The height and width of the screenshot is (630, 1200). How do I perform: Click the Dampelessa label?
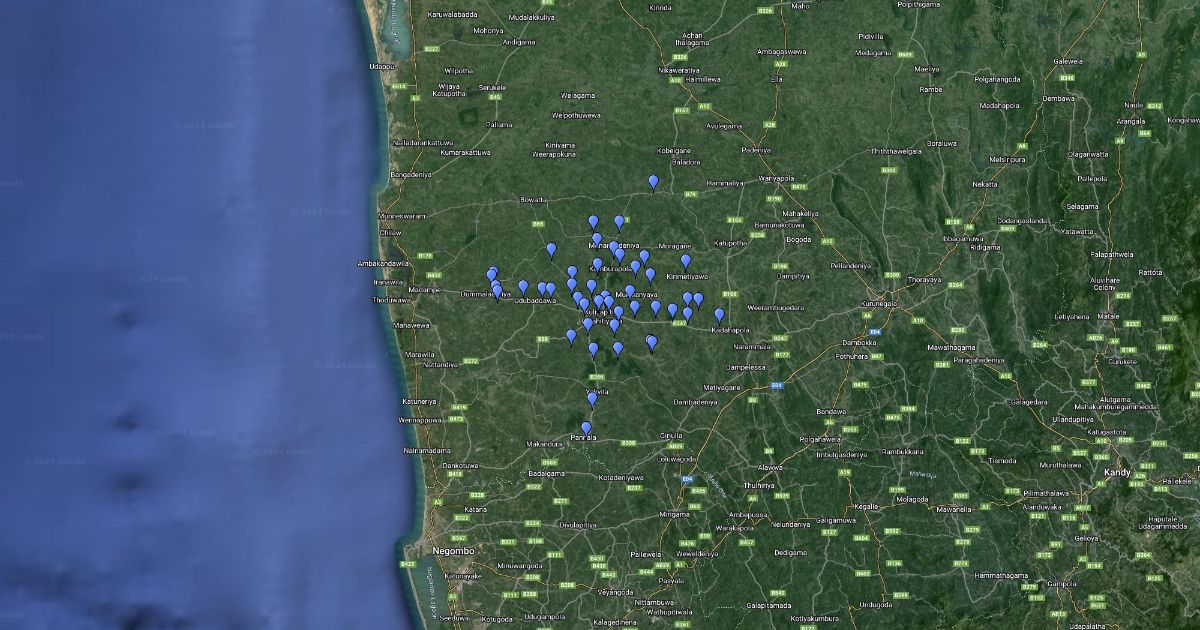tap(744, 367)
